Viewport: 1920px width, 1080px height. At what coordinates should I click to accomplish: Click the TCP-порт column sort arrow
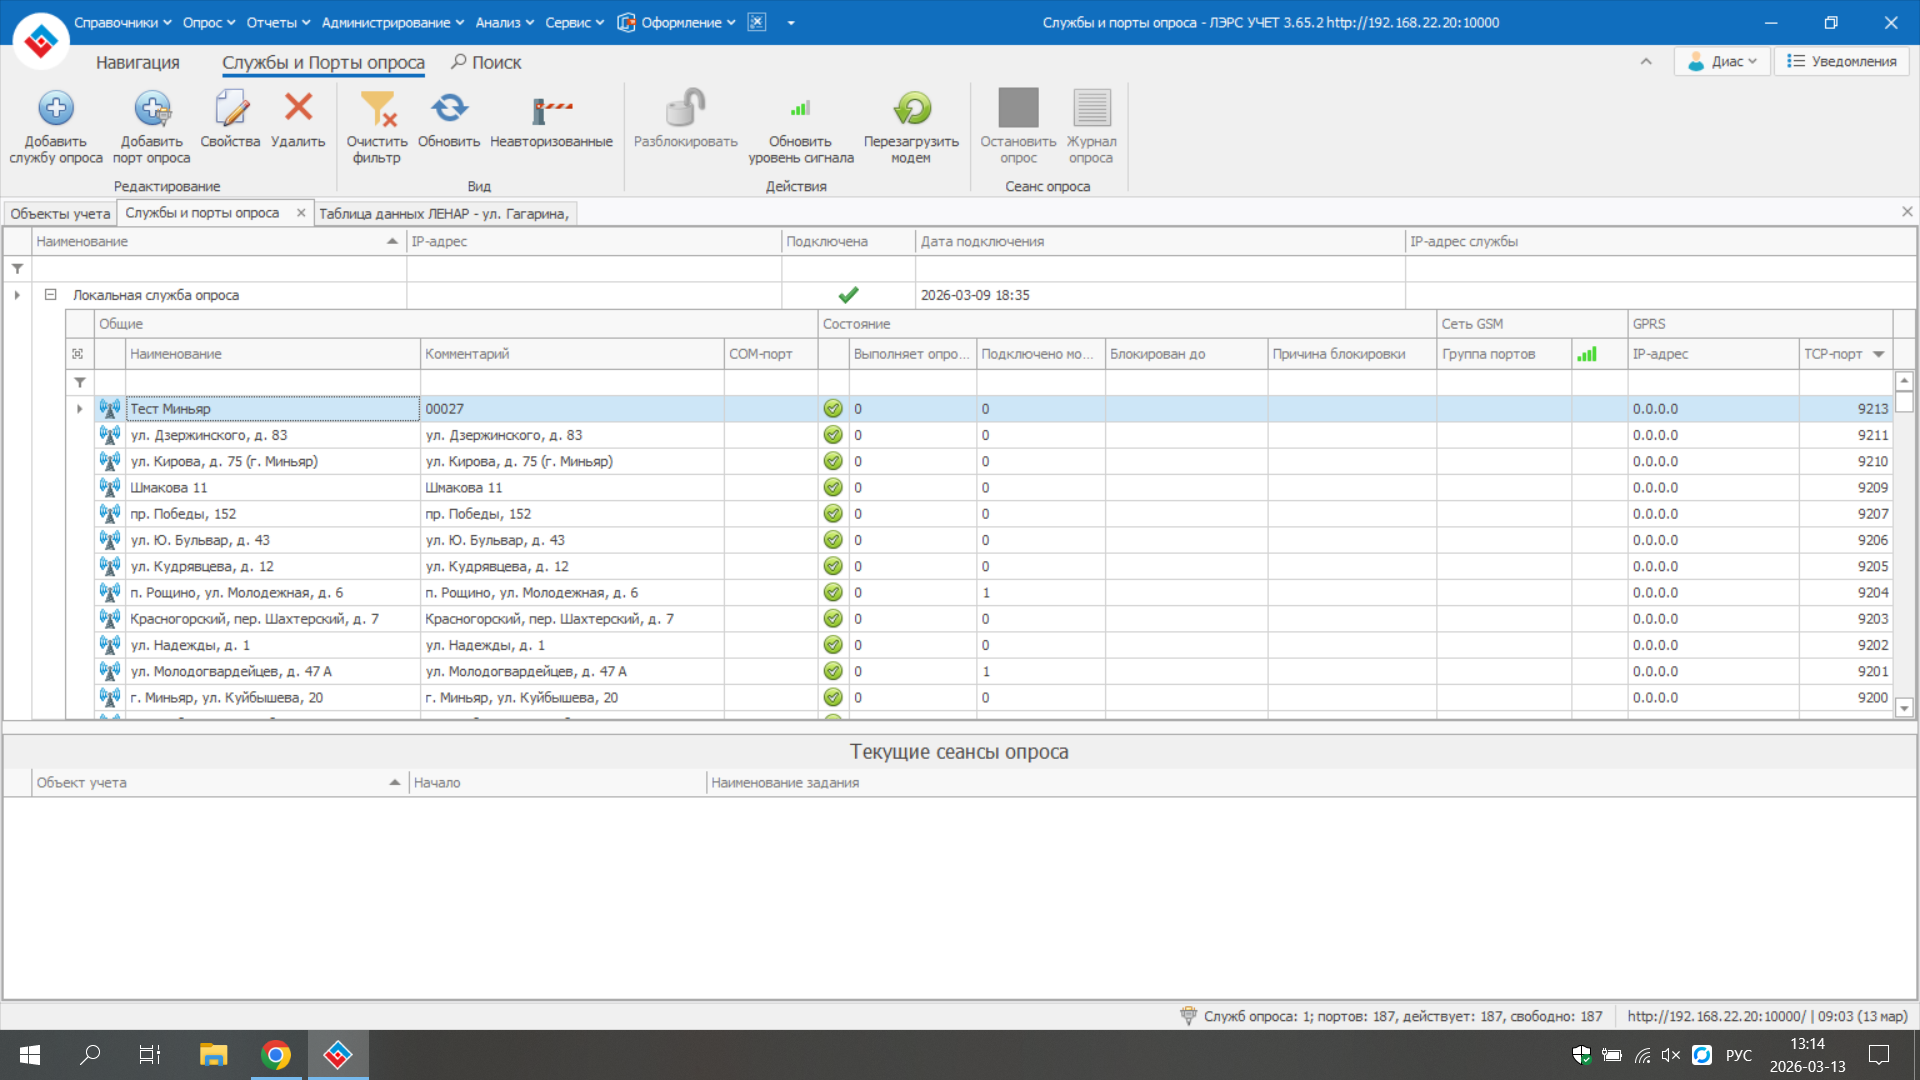1878,354
